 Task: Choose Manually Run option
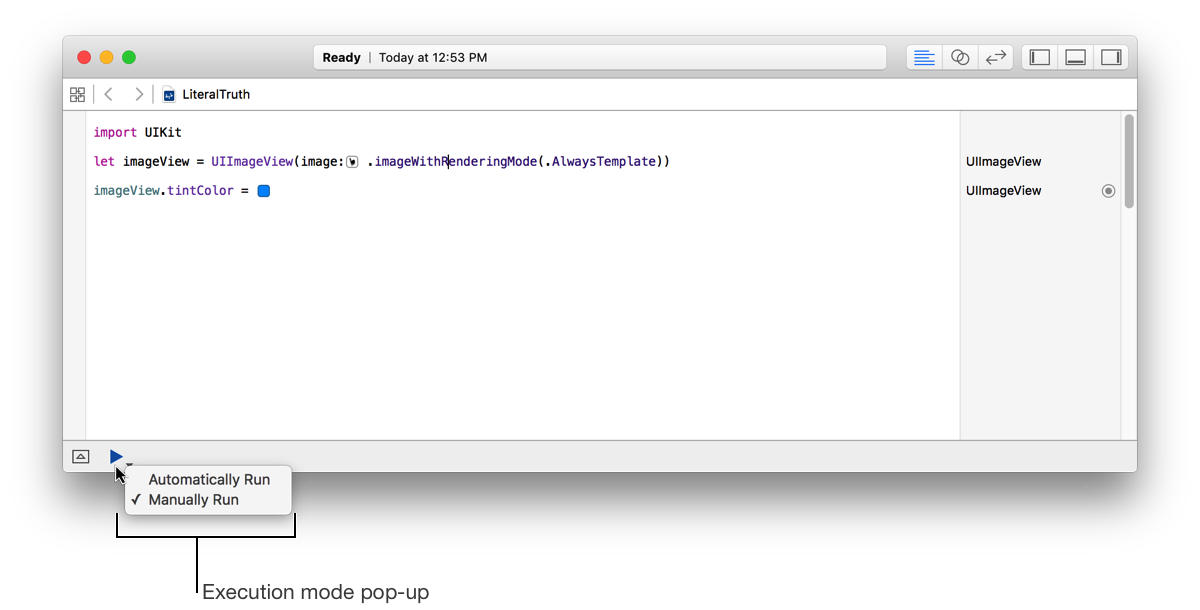coord(194,500)
